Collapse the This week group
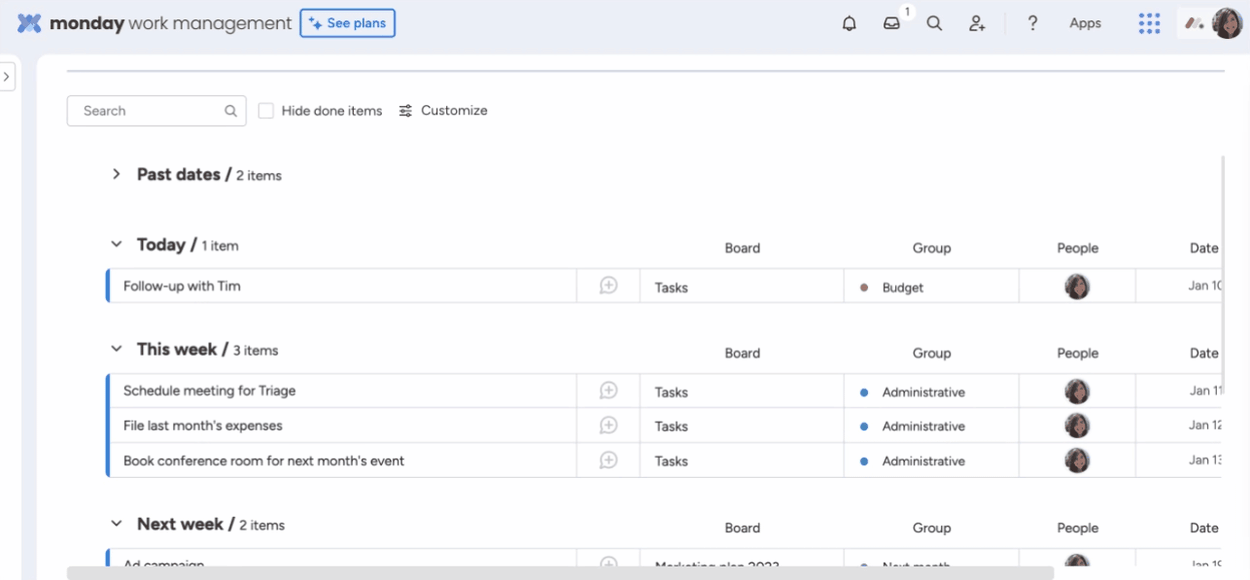Screen dimensions: 1250x580 (116, 350)
